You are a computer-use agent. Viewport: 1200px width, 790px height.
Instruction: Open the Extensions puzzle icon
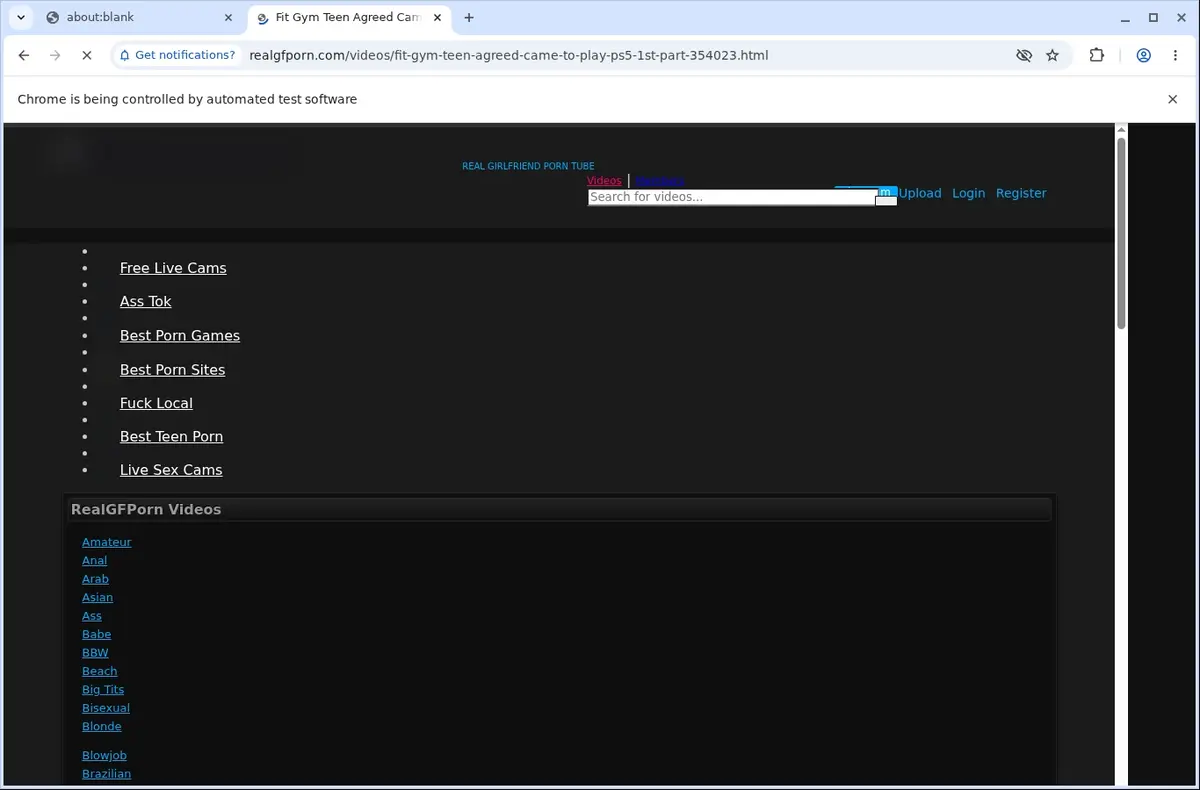coord(1097,56)
